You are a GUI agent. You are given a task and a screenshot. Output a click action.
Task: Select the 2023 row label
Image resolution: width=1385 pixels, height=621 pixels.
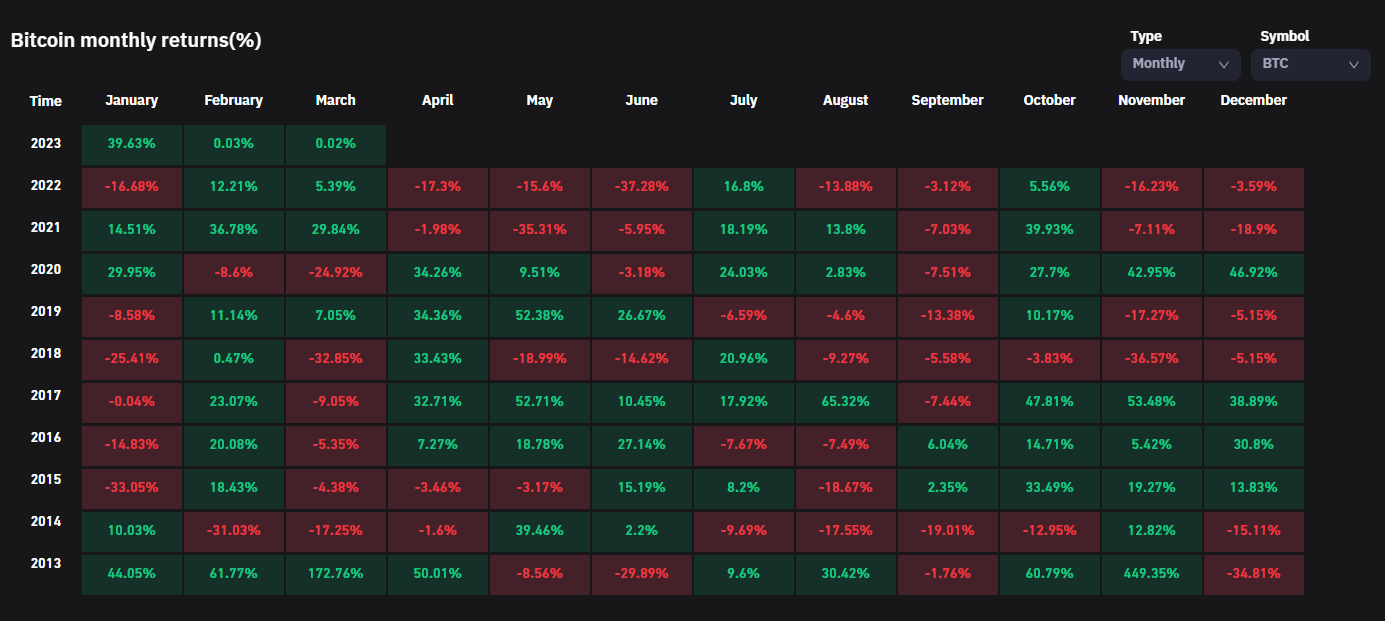[46, 143]
